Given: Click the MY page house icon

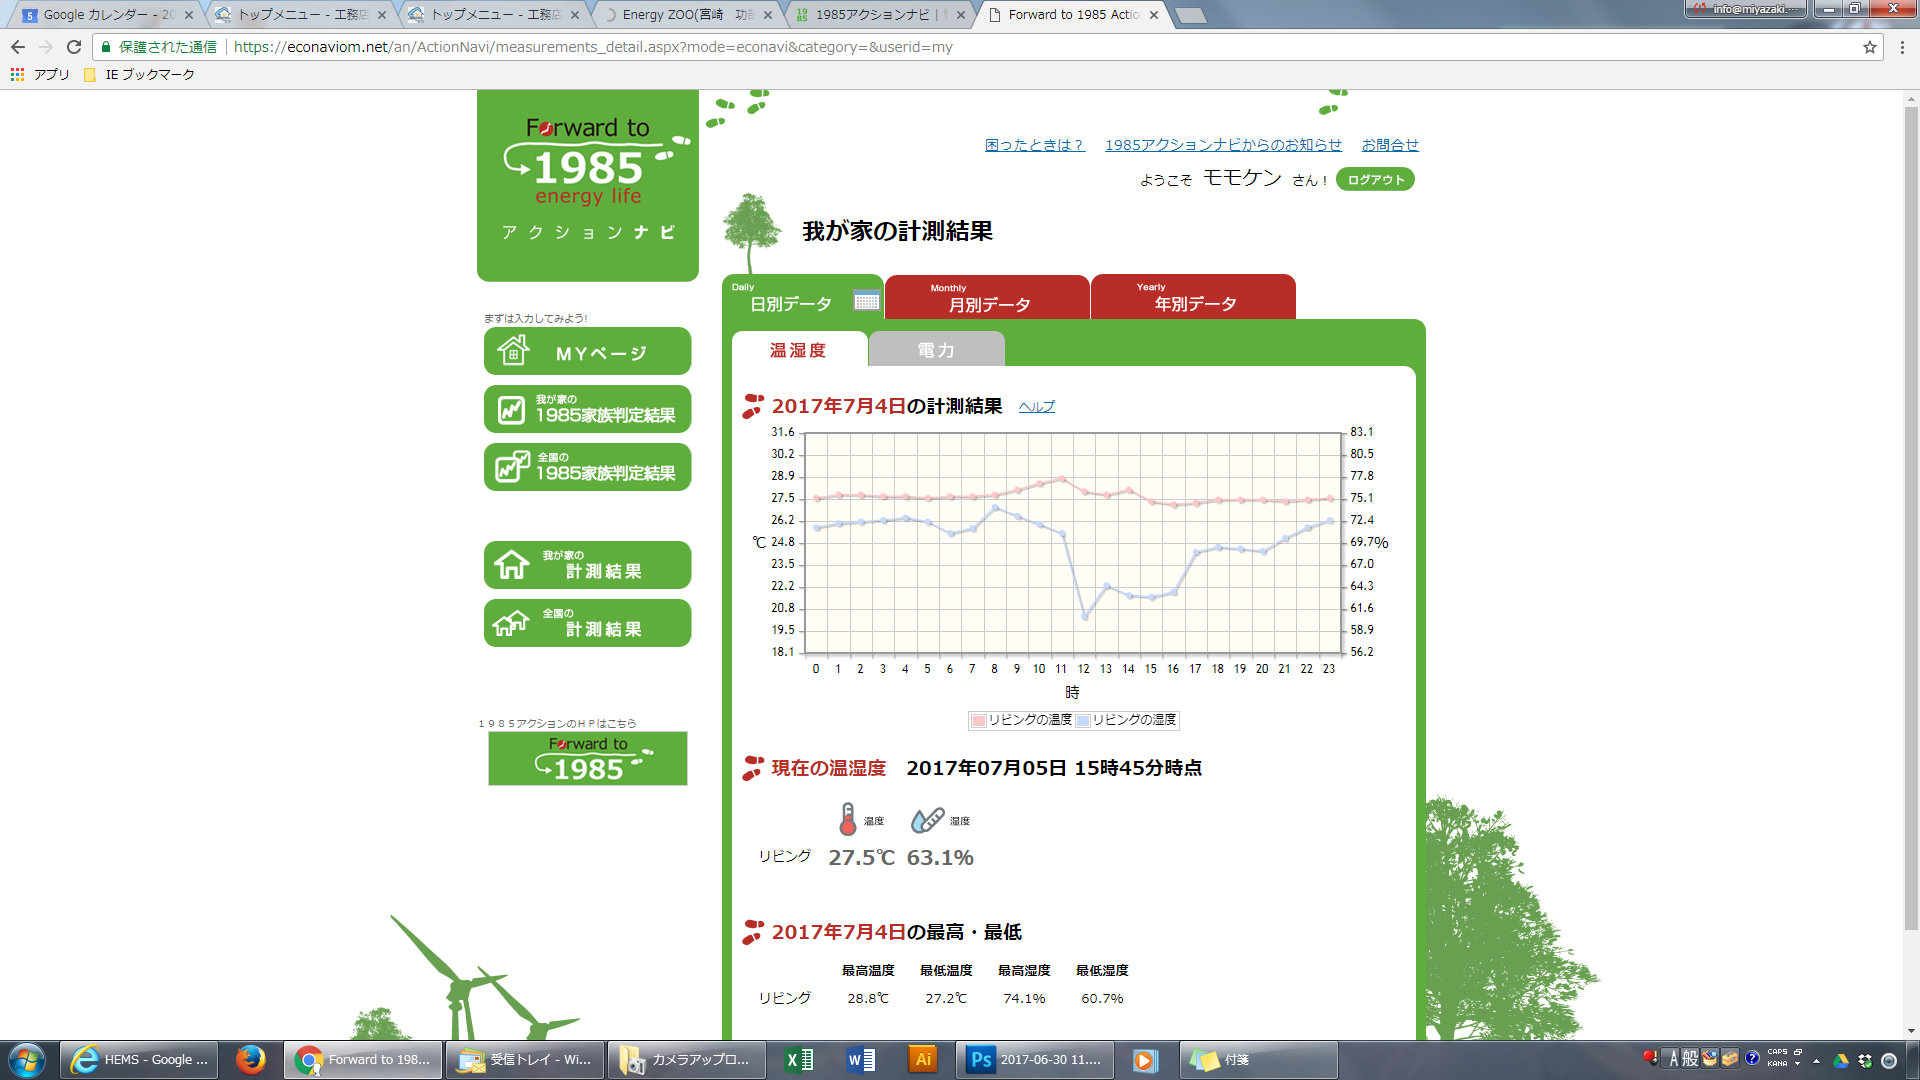Looking at the screenshot, I should (x=514, y=351).
